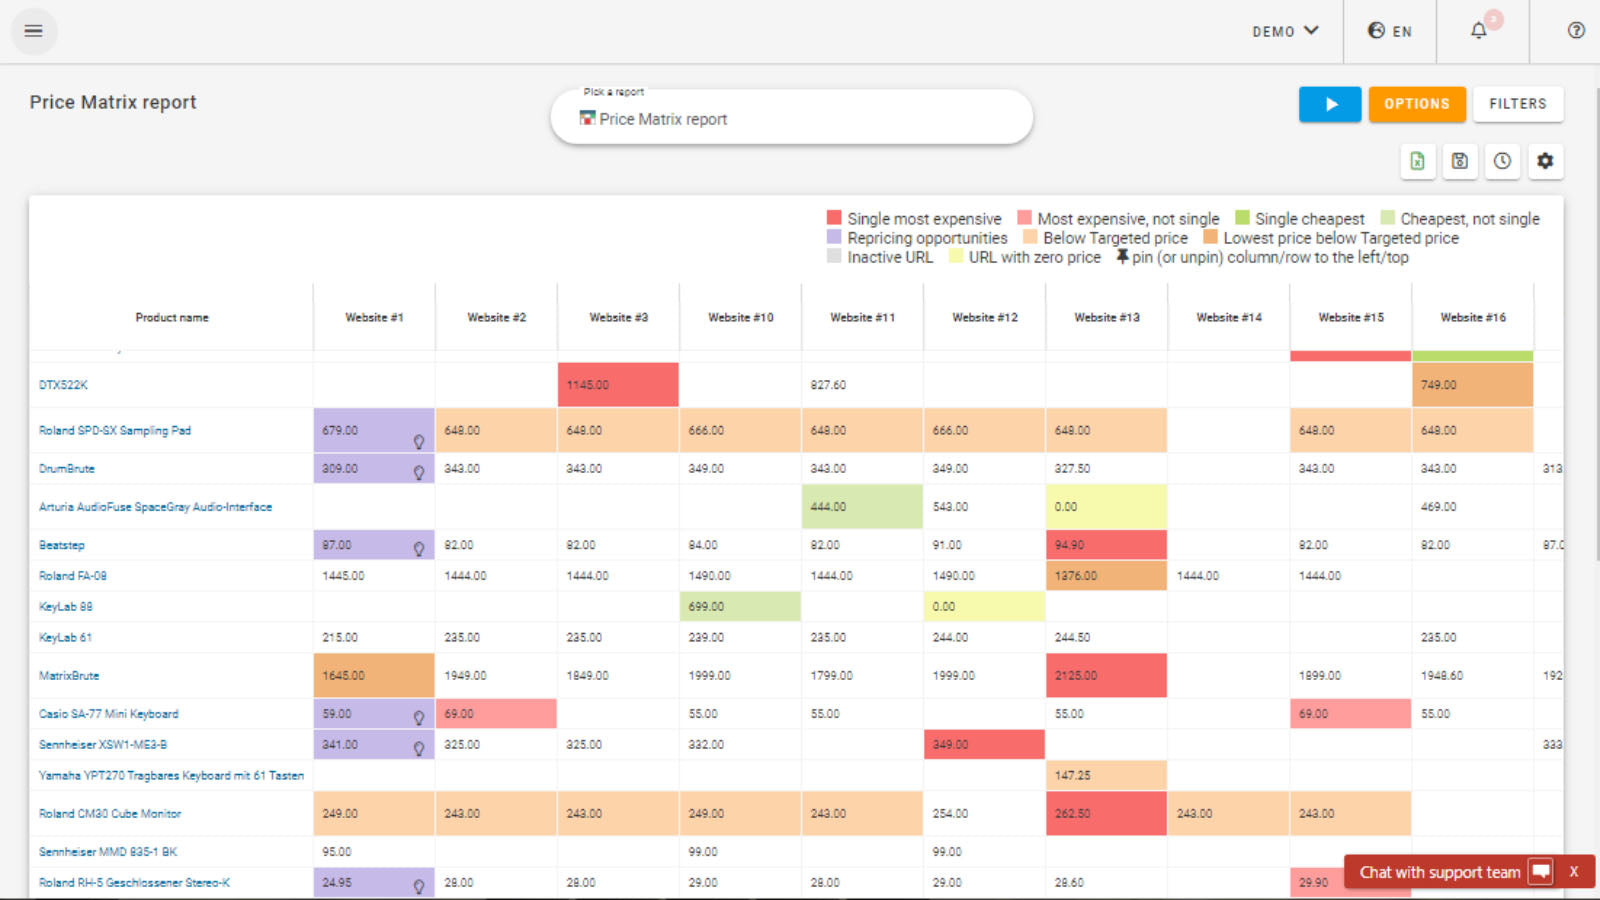
Task: Click the help question mark icon
Action: (1576, 31)
